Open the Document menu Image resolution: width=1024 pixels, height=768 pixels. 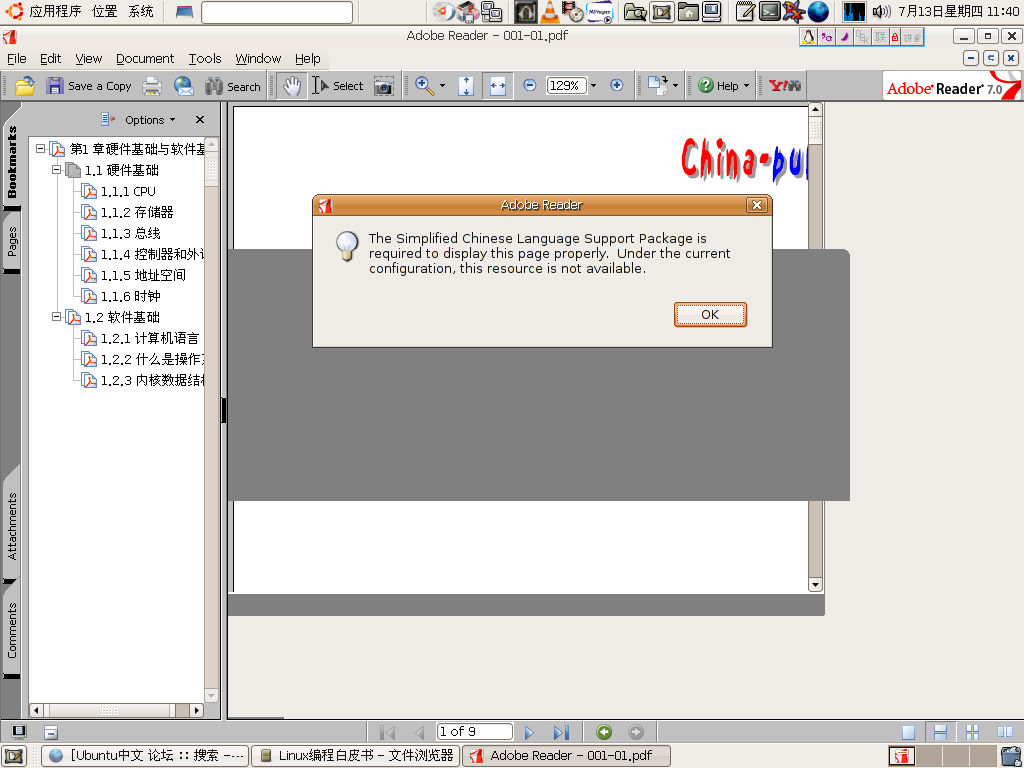tap(145, 59)
